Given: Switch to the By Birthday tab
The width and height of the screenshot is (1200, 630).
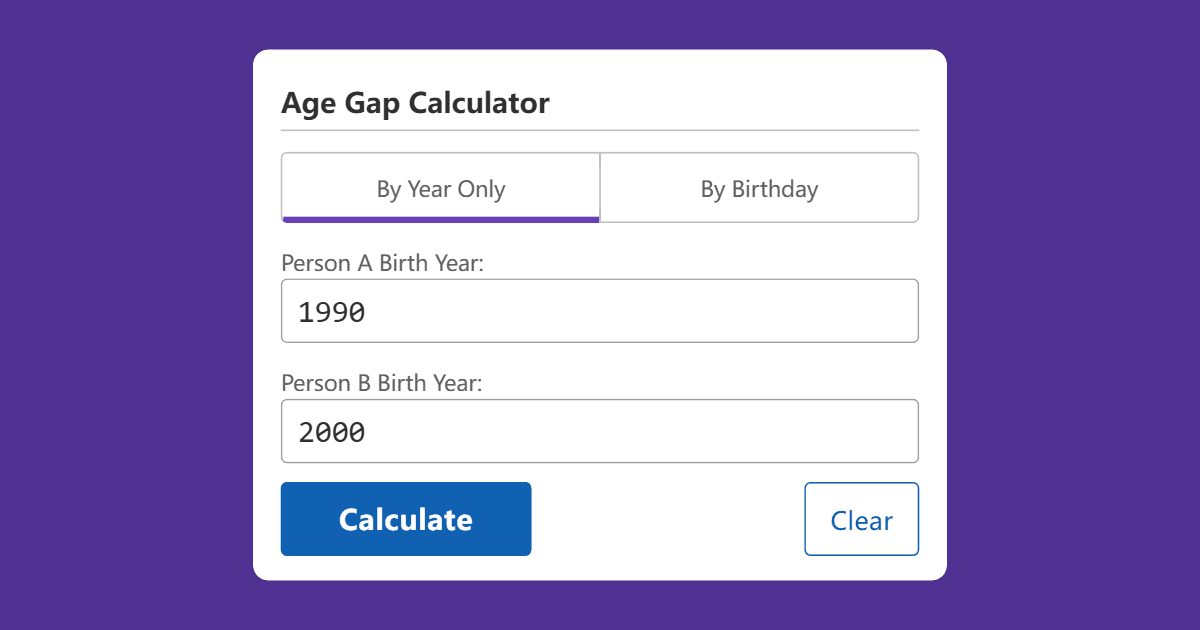Looking at the screenshot, I should click(759, 187).
